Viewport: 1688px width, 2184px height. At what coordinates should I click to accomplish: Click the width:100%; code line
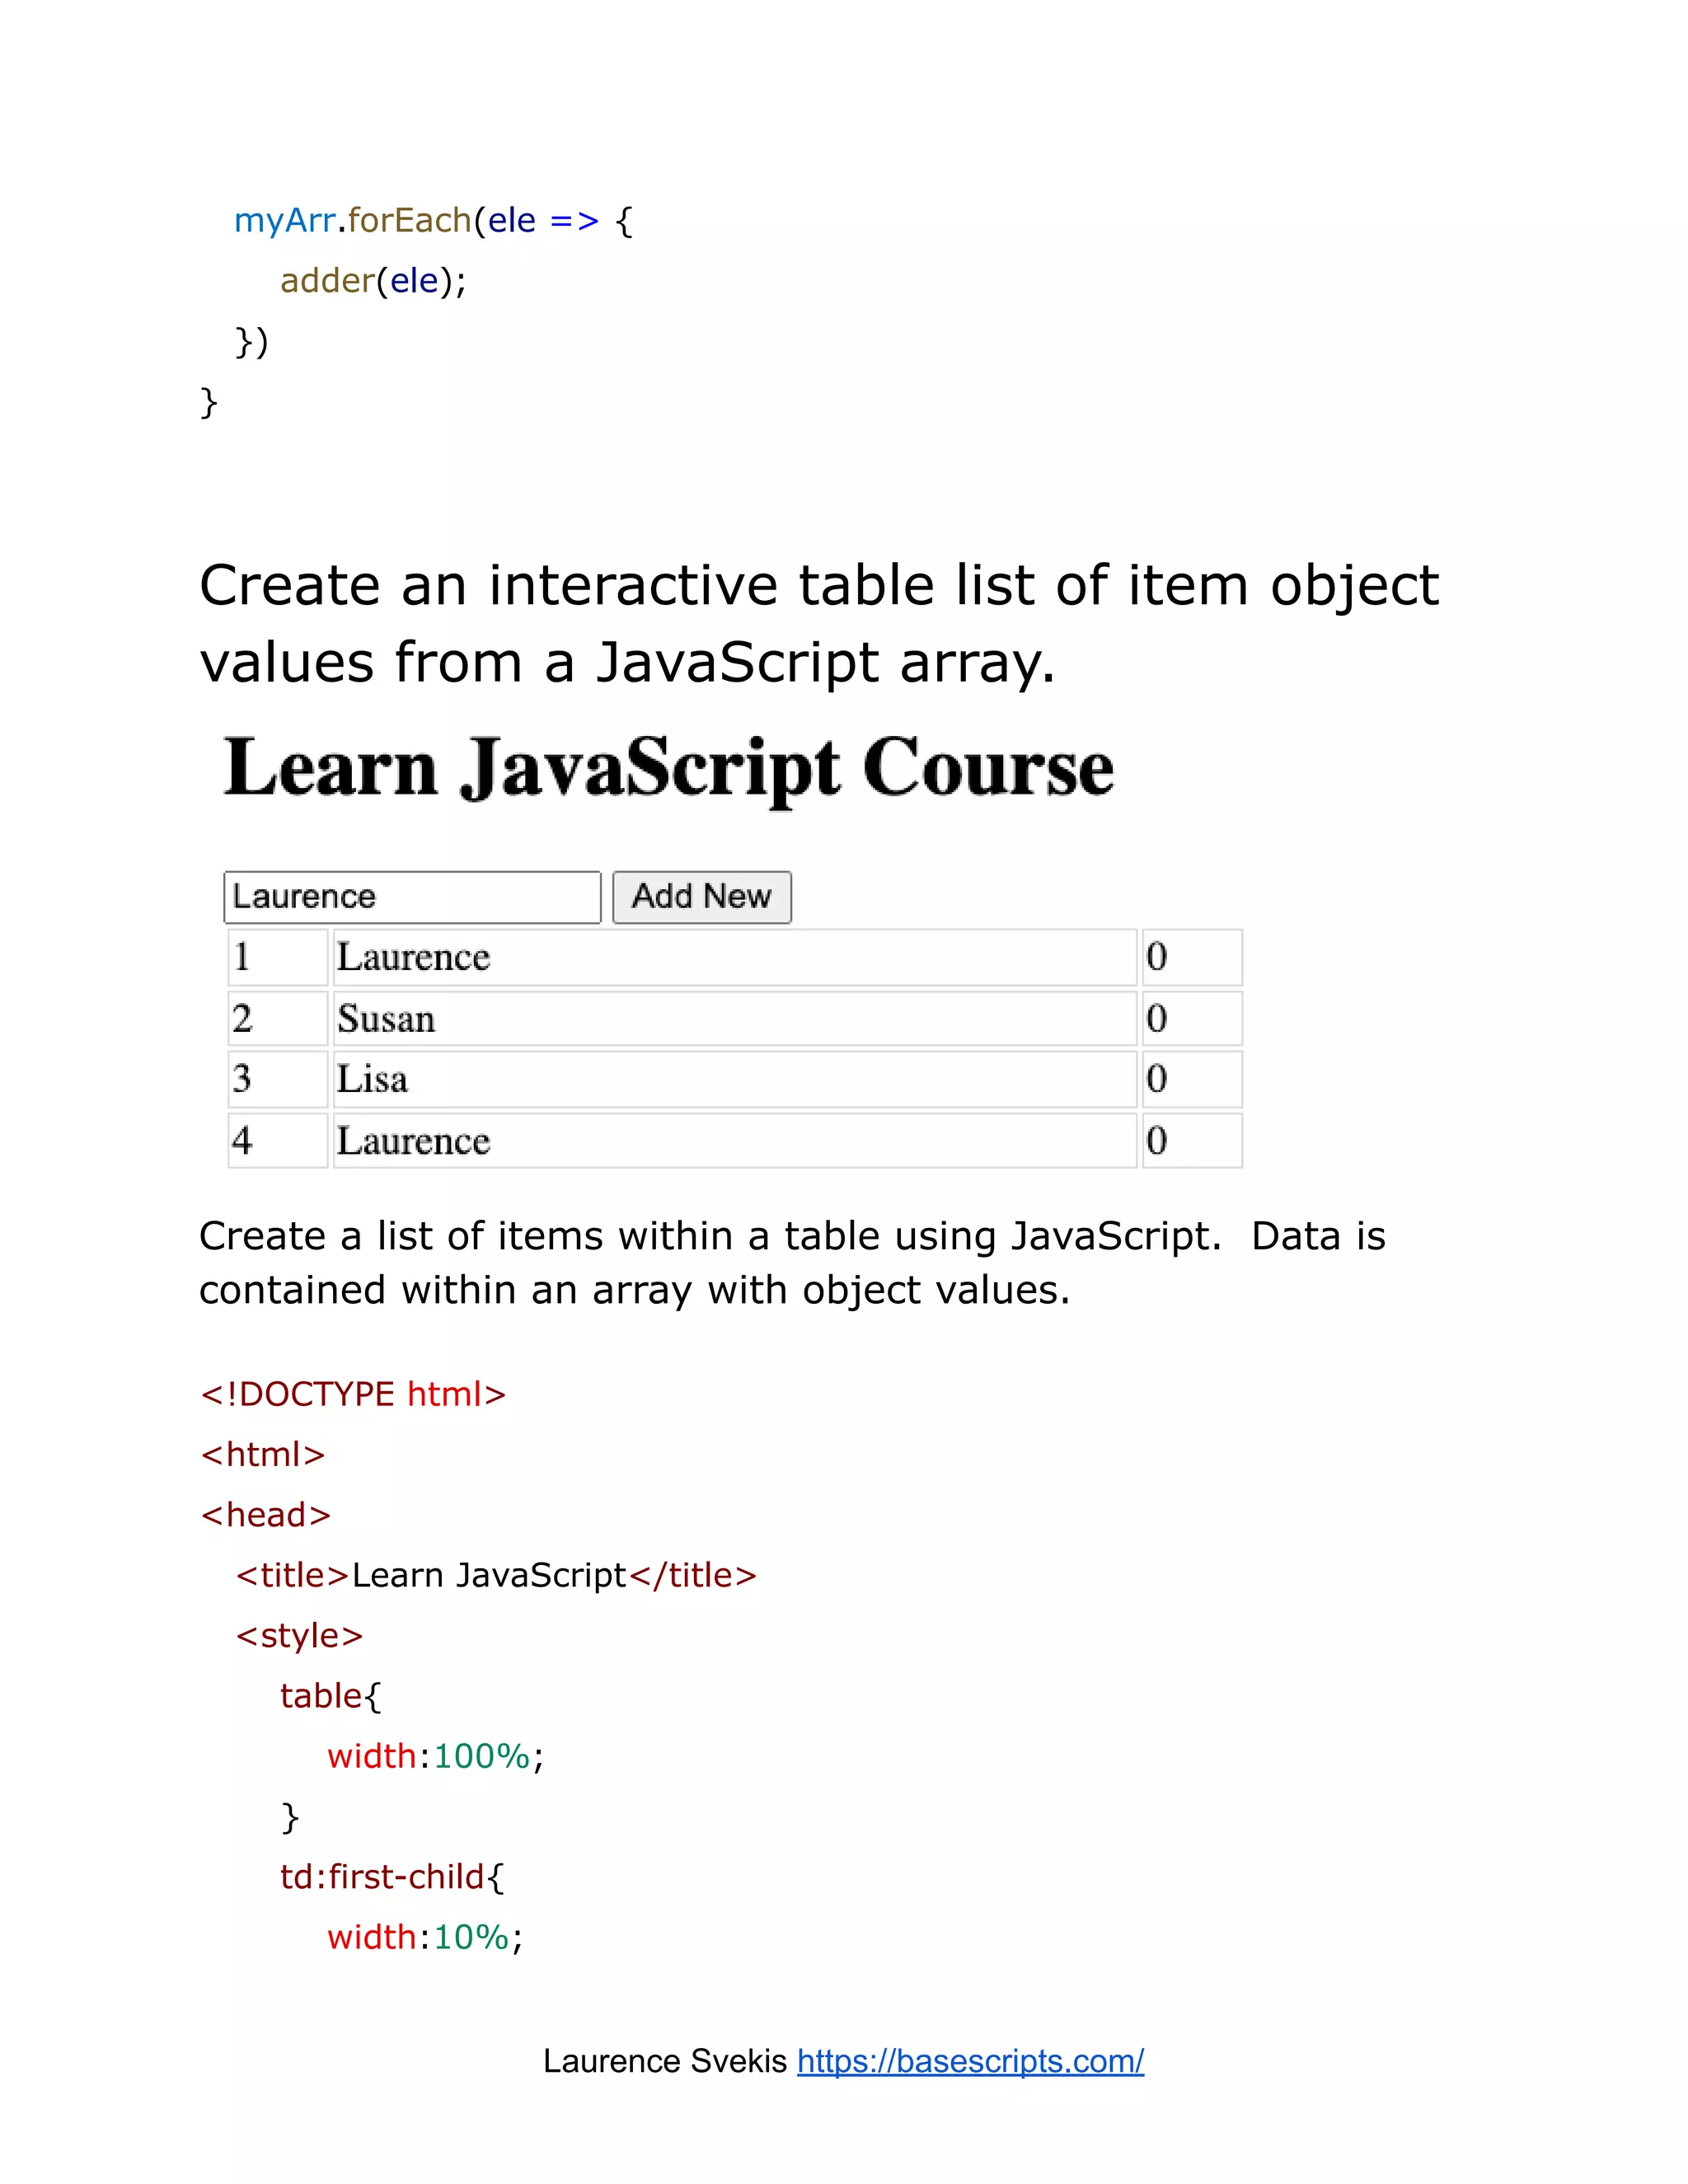(x=435, y=1756)
